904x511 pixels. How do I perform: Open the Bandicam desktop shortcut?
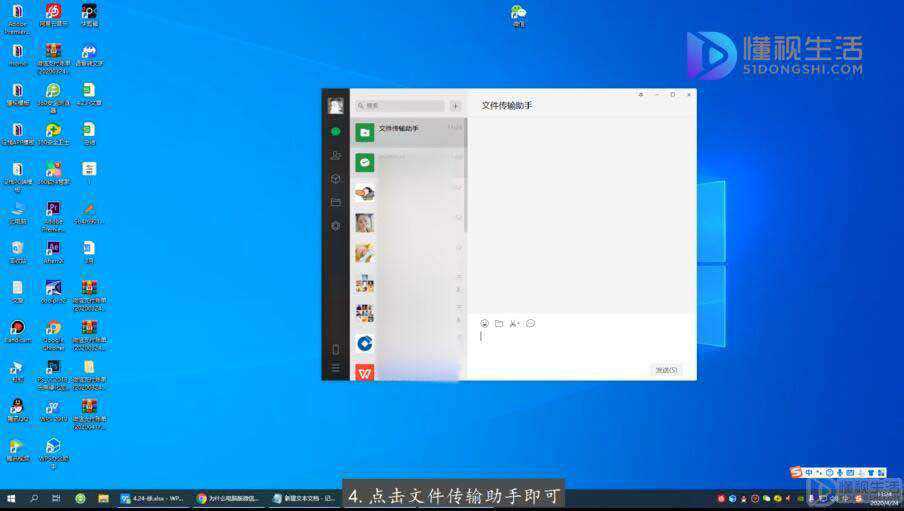(x=17, y=332)
